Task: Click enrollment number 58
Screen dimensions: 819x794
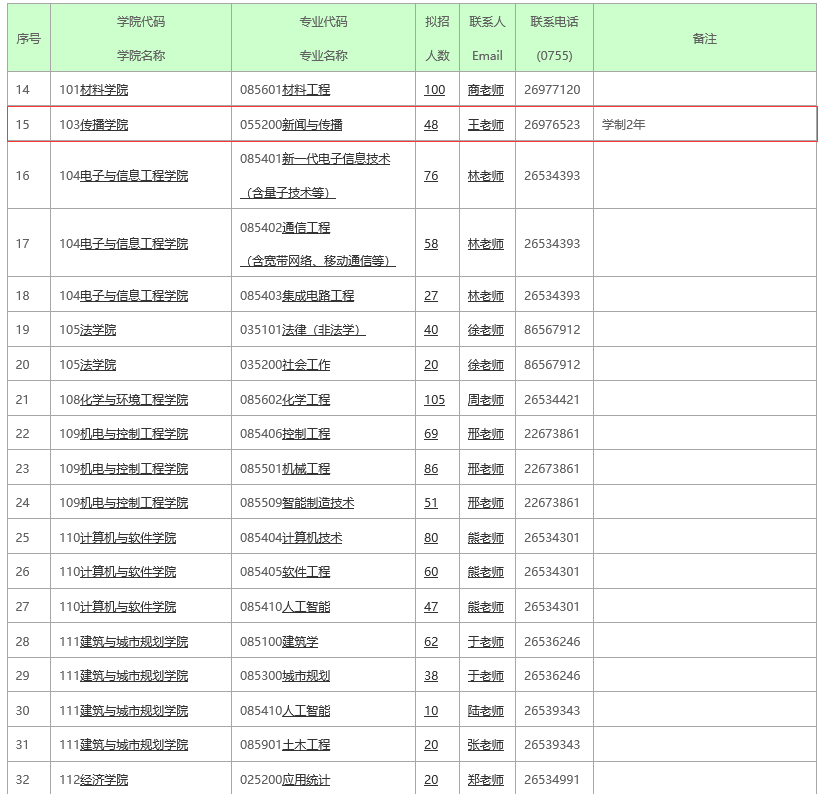Action: pos(431,244)
